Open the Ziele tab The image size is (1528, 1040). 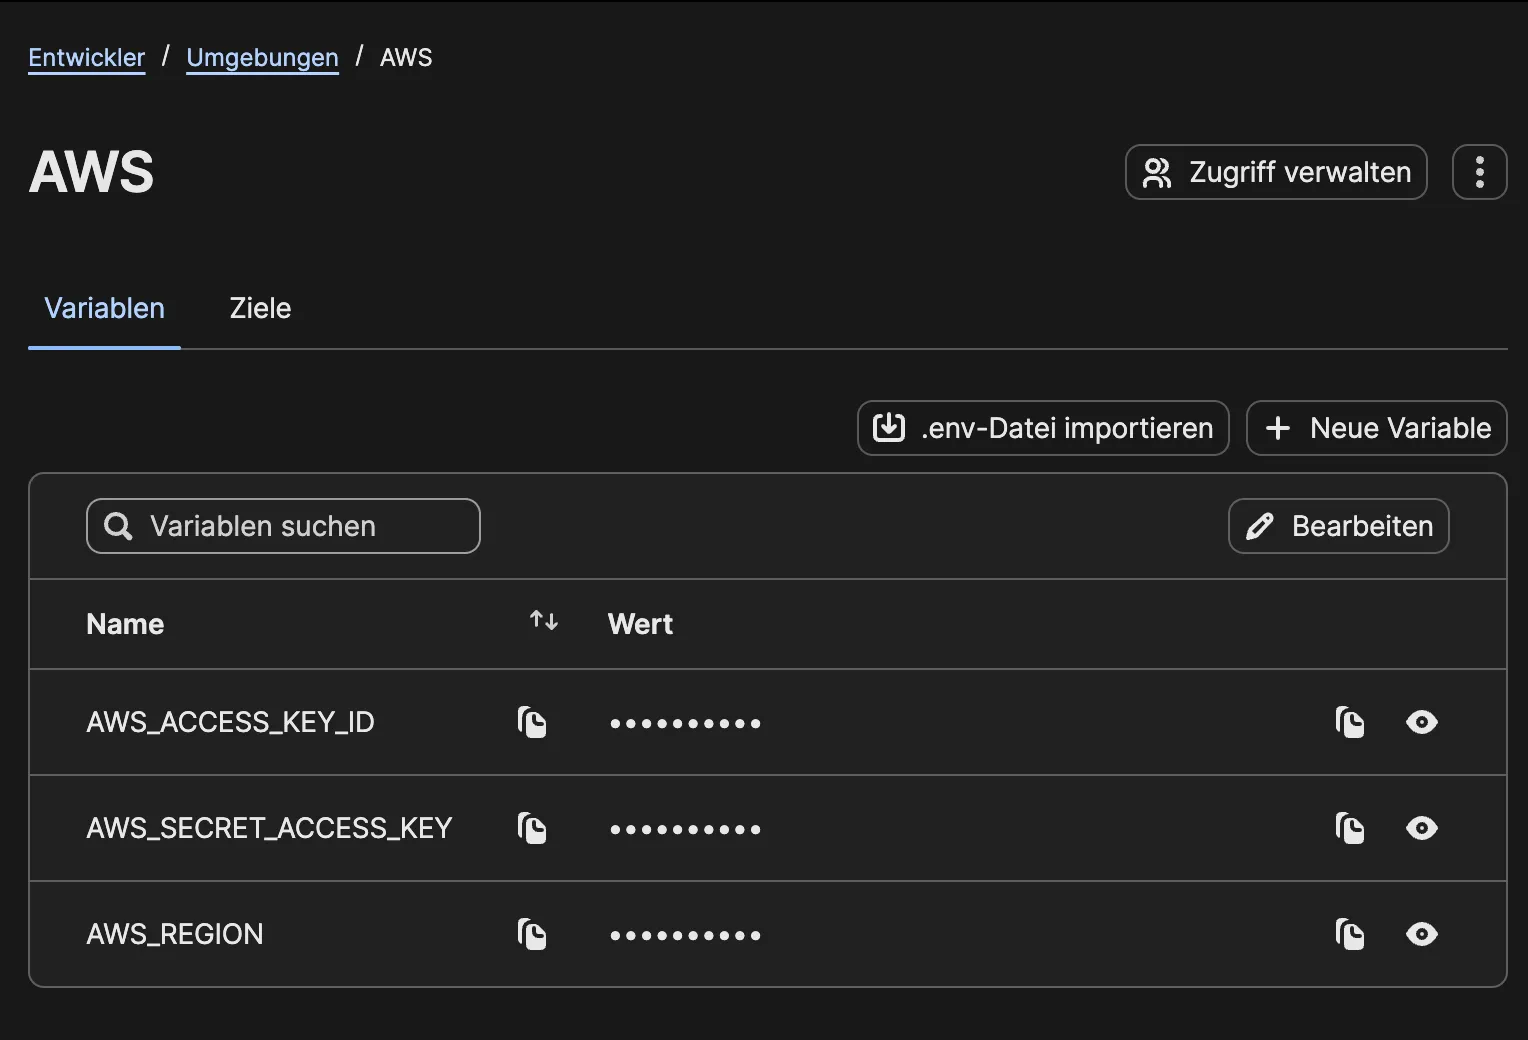click(x=260, y=308)
